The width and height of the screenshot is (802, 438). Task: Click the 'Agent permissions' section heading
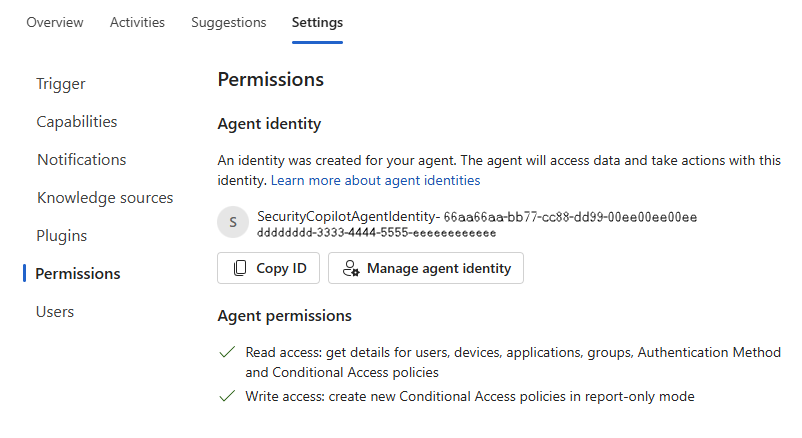pos(285,316)
